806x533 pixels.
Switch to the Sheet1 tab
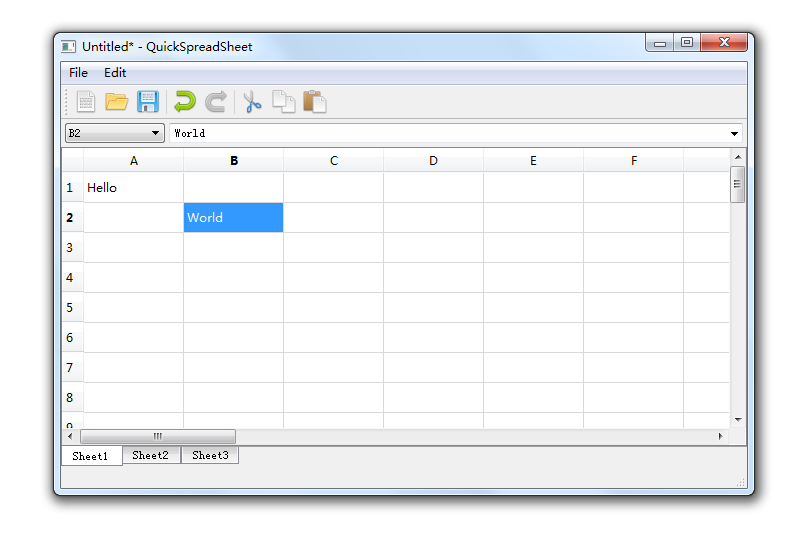[x=91, y=456]
